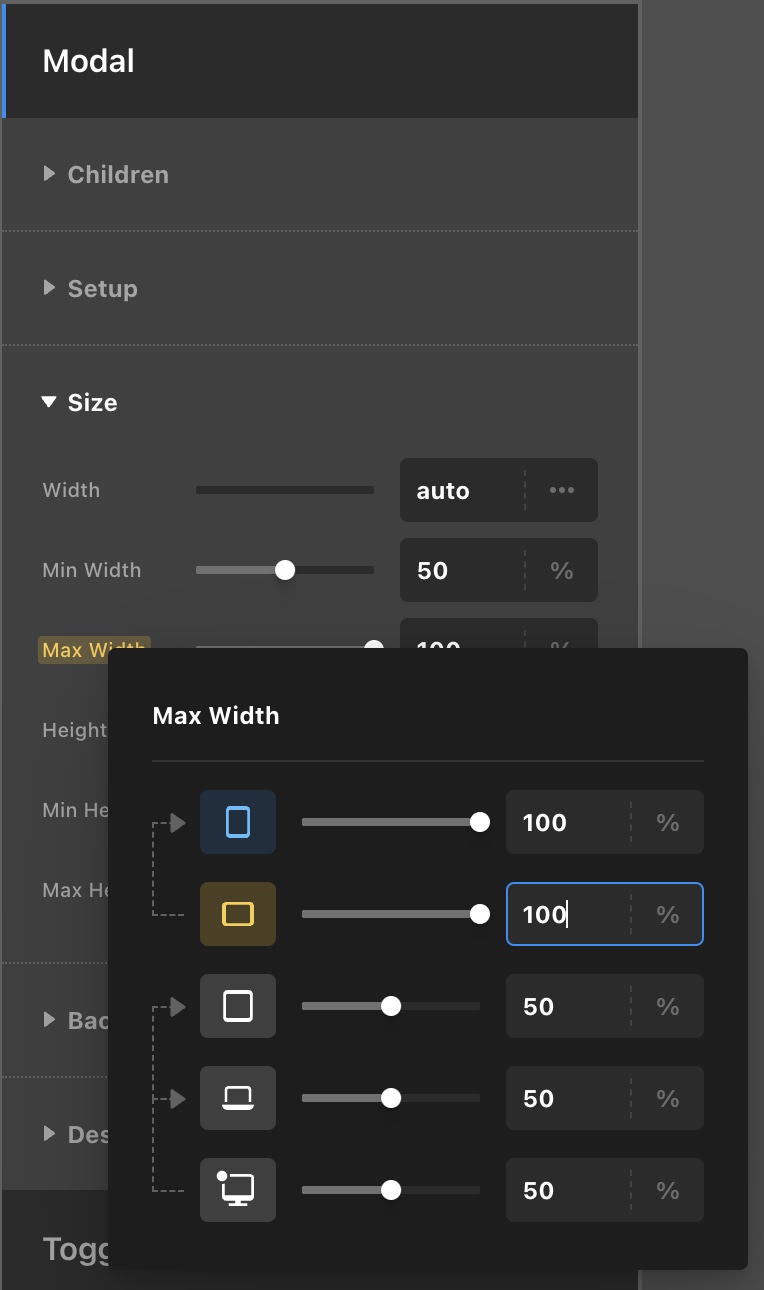Select the laptop breakpoint icon
The width and height of the screenshot is (764, 1290).
pyautogui.click(x=238, y=1098)
